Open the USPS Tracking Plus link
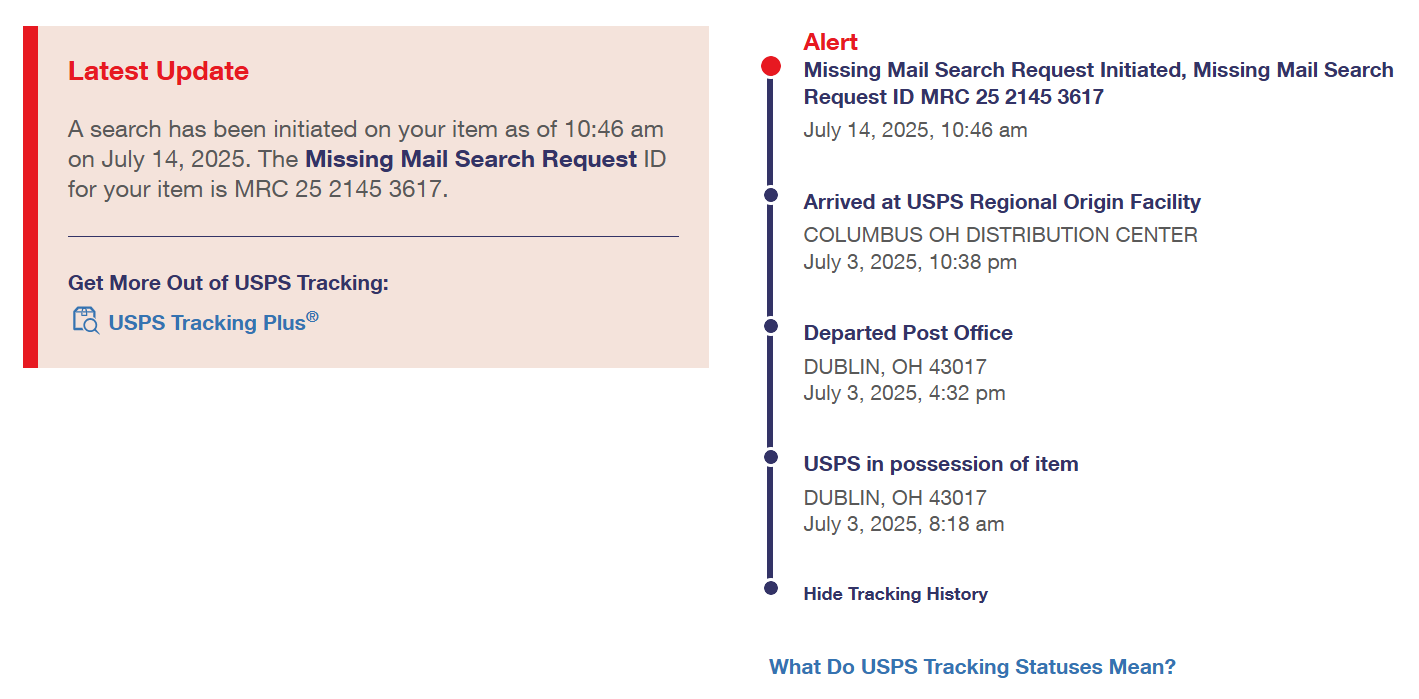The height and width of the screenshot is (699, 1419). [x=213, y=322]
